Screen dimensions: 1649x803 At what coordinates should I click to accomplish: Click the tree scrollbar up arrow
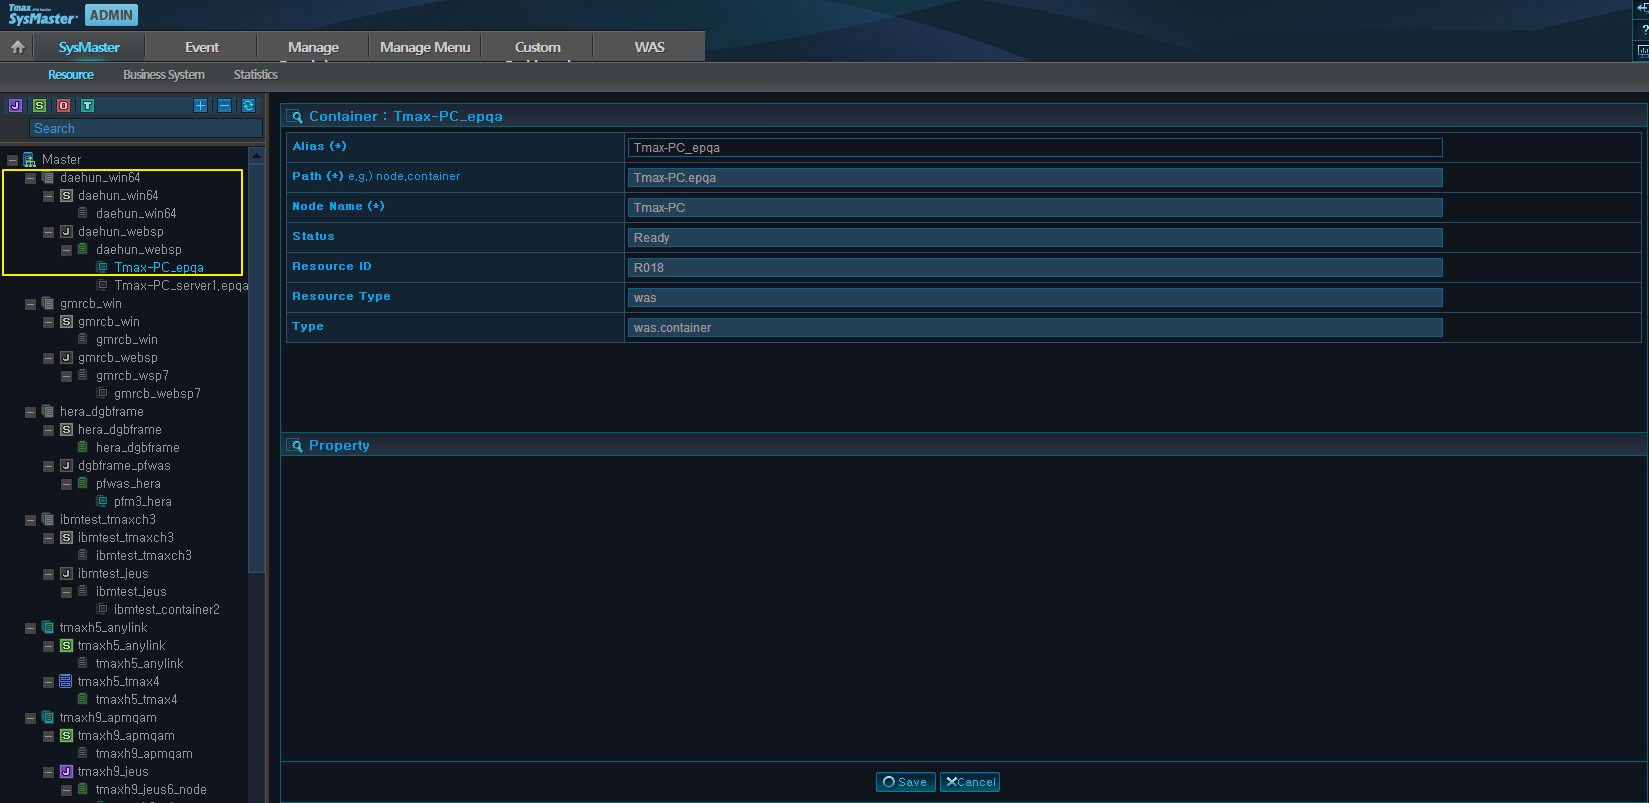click(x=256, y=155)
